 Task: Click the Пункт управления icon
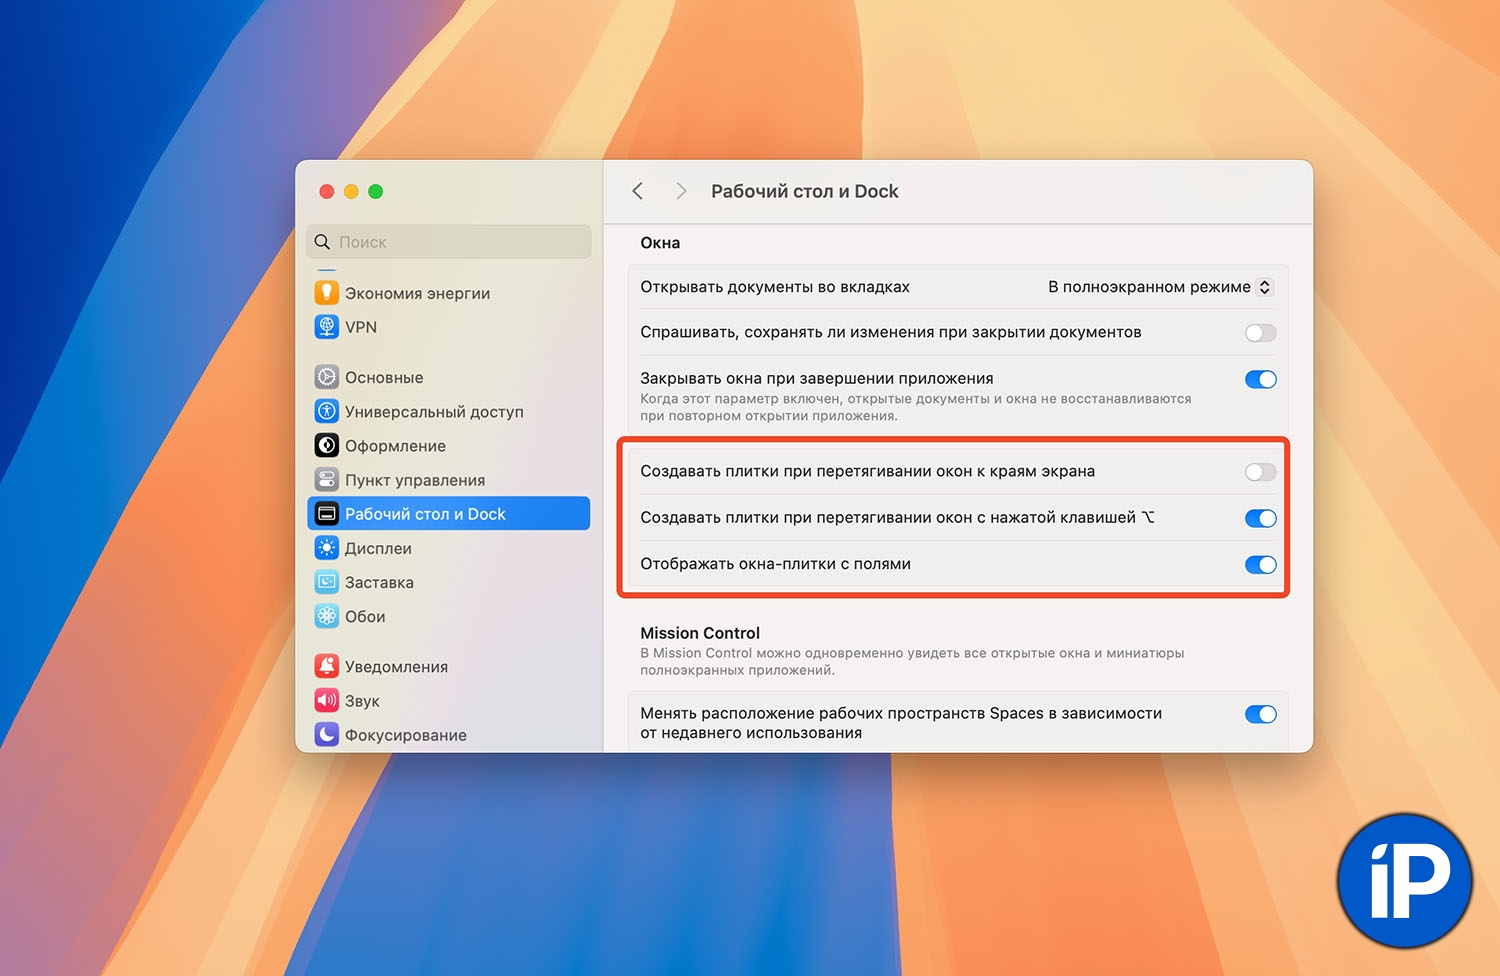point(327,479)
